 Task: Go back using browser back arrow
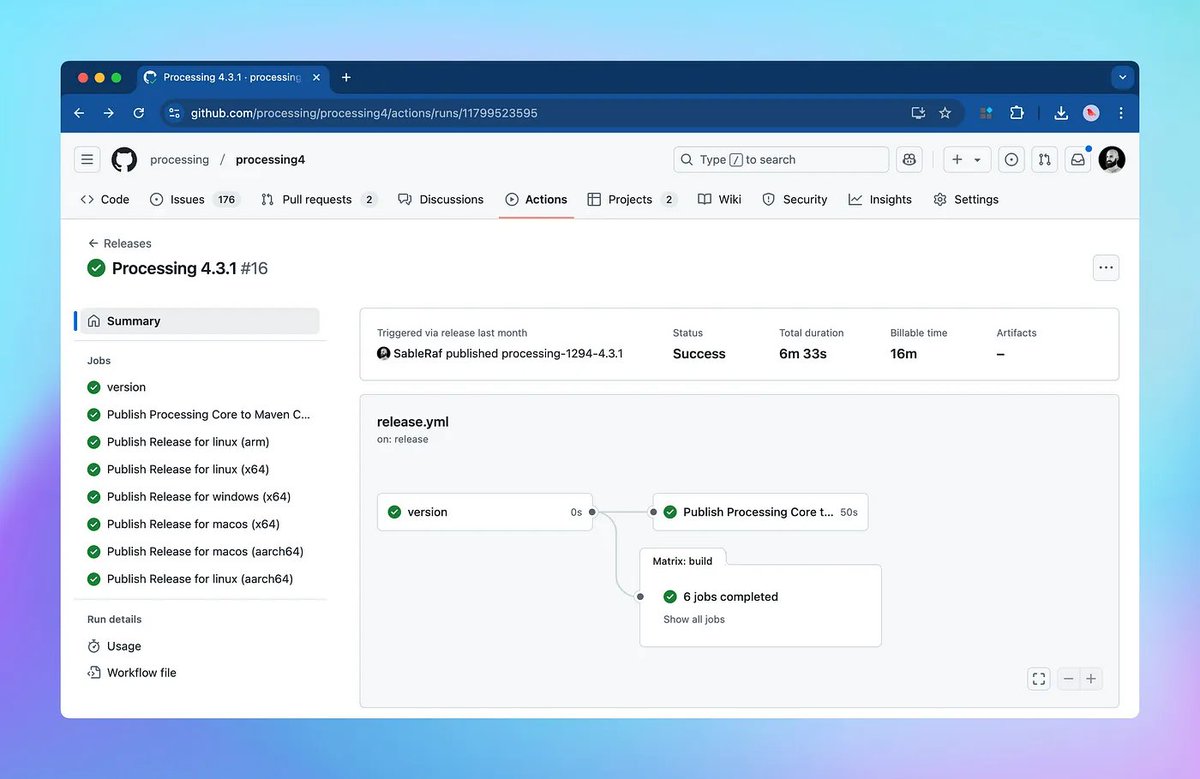pyautogui.click(x=79, y=113)
